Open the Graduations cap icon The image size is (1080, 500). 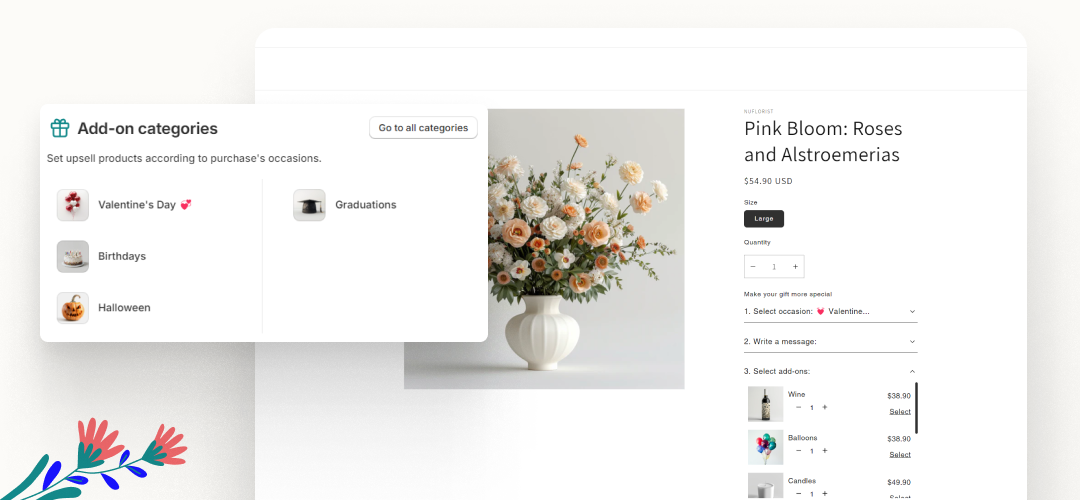(309, 205)
